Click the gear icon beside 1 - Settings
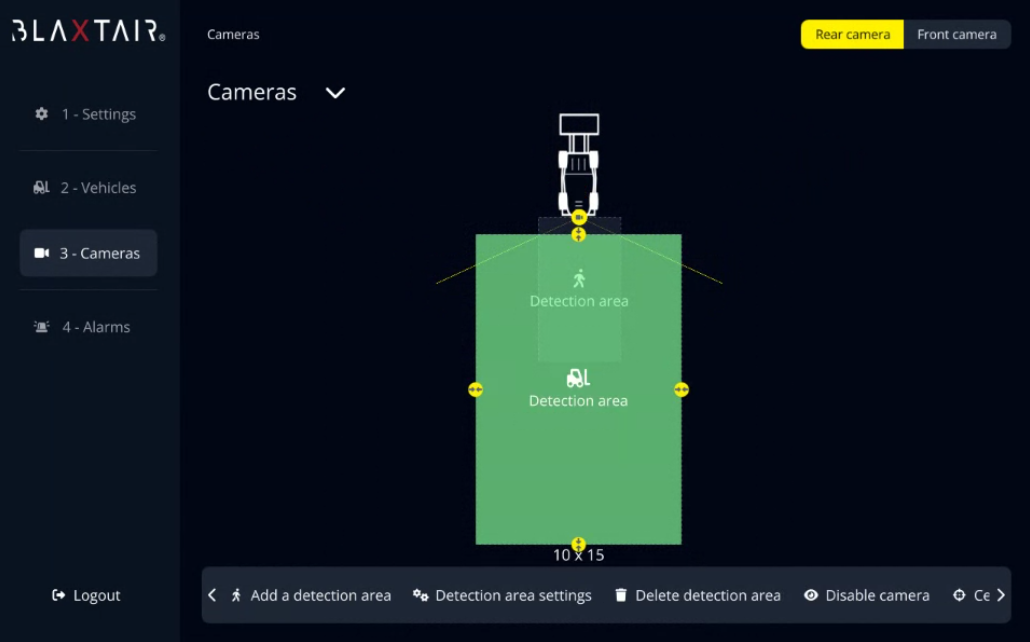This screenshot has height=642, width=1030. tap(41, 114)
